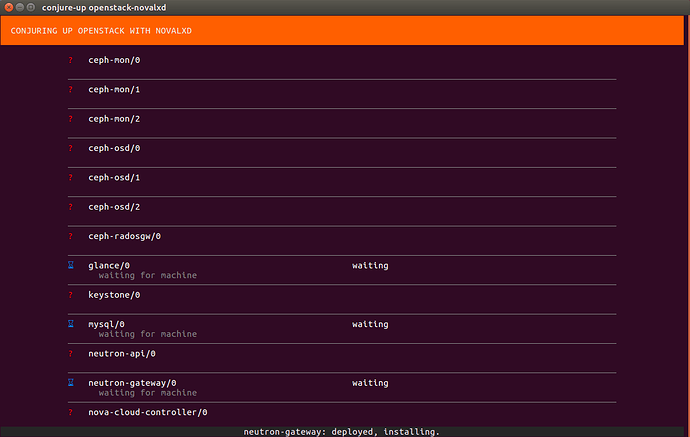Select the ceph-mon/2 unit entry
The width and height of the screenshot is (690, 437).
(342, 123)
